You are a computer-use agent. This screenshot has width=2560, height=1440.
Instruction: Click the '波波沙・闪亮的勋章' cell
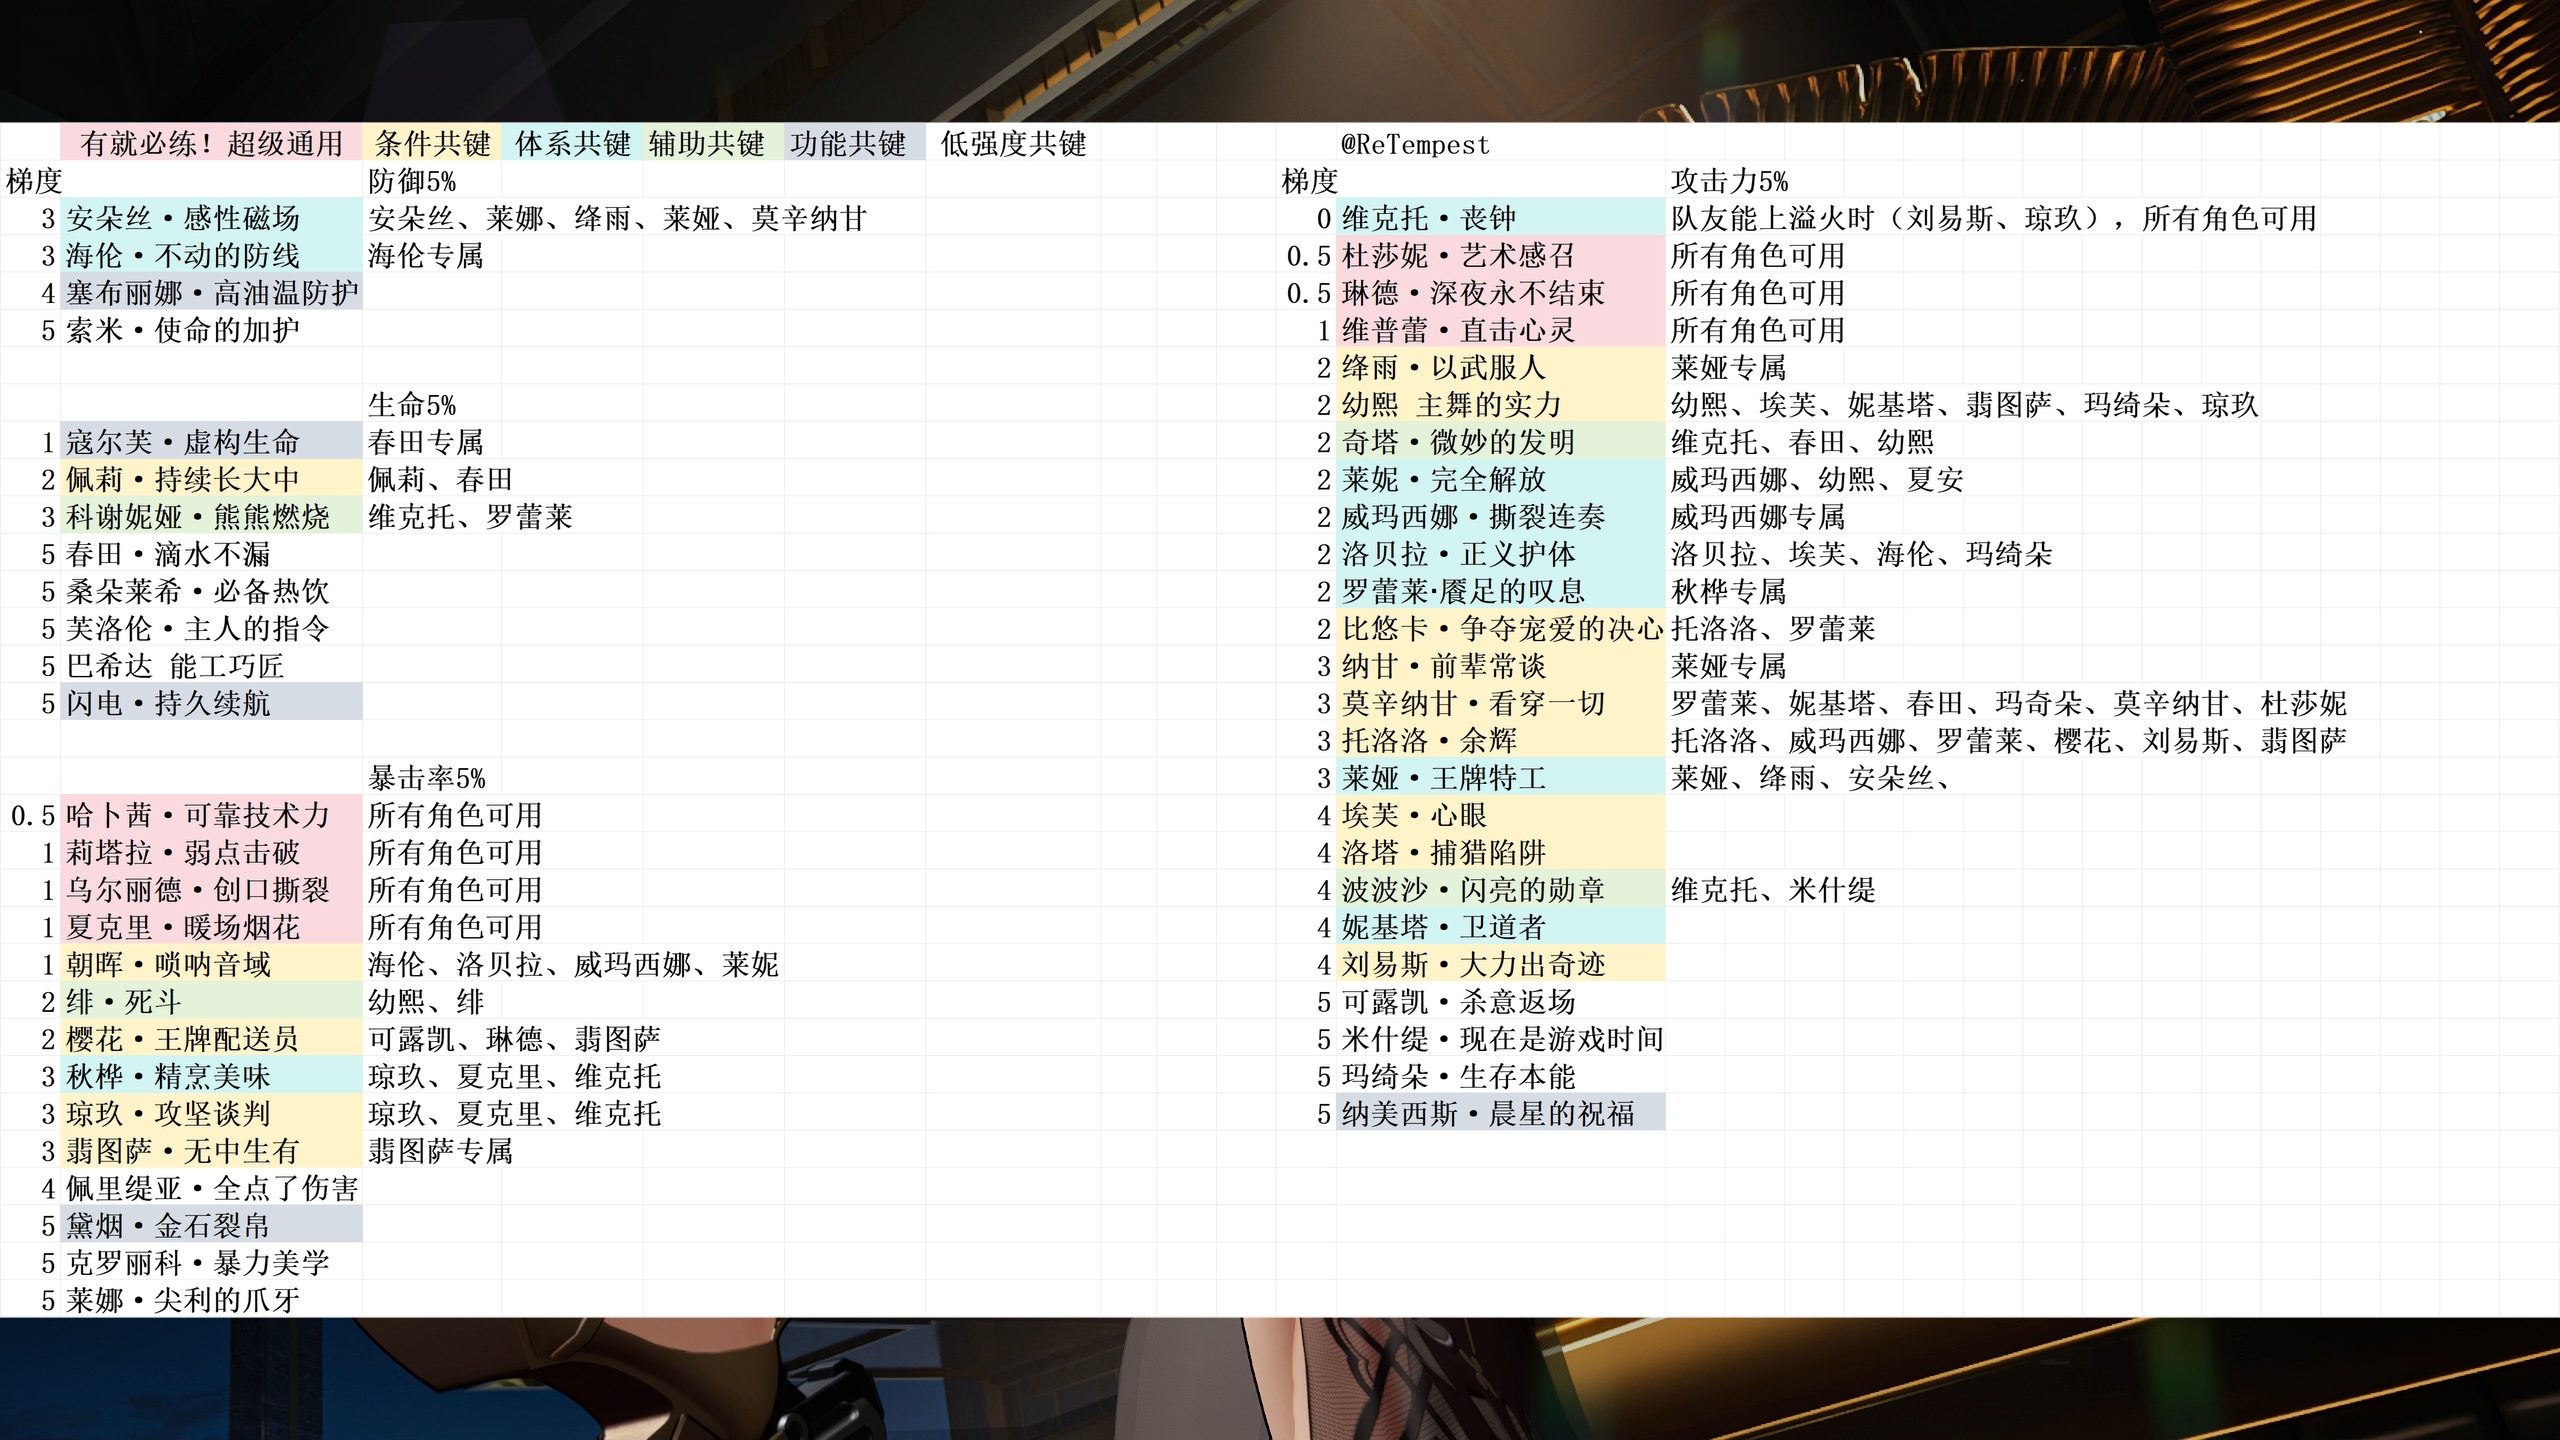pos(1473,890)
